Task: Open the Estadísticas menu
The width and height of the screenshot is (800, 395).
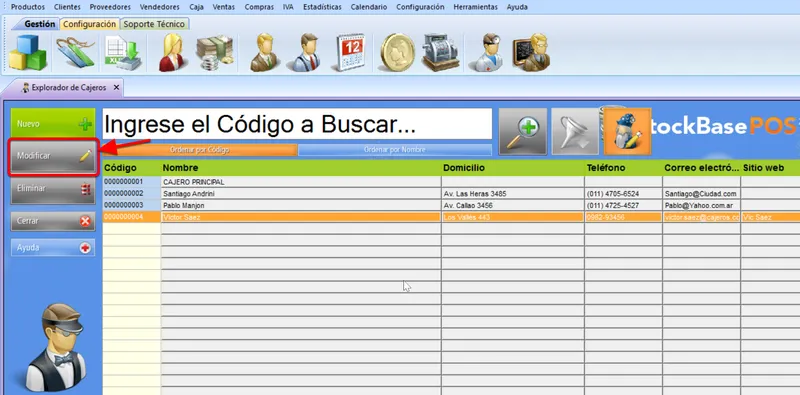Action: pyautogui.click(x=322, y=7)
